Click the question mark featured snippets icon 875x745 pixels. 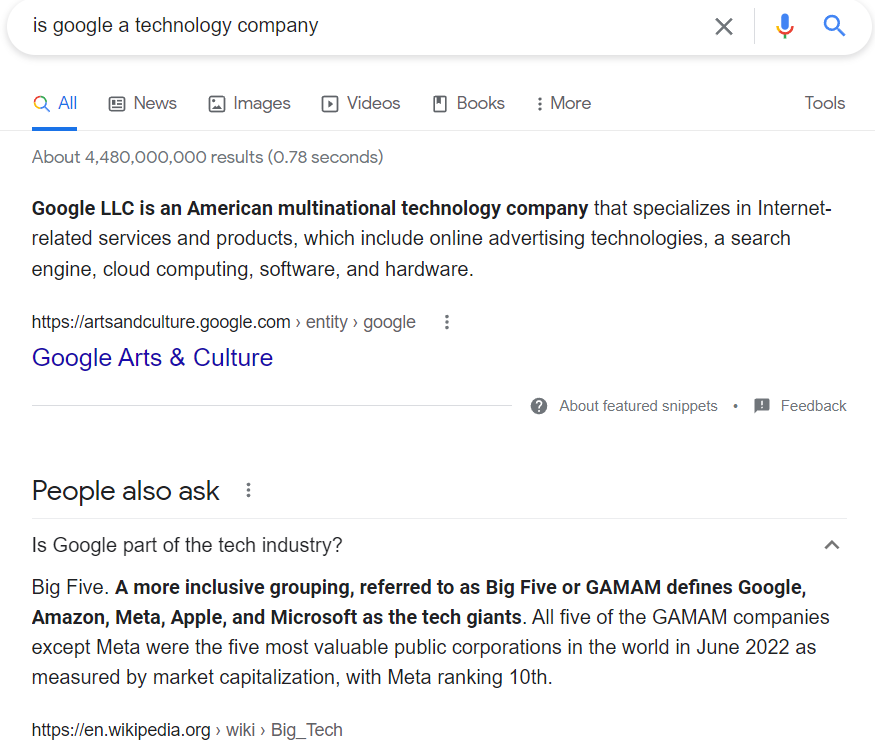[539, 406]
